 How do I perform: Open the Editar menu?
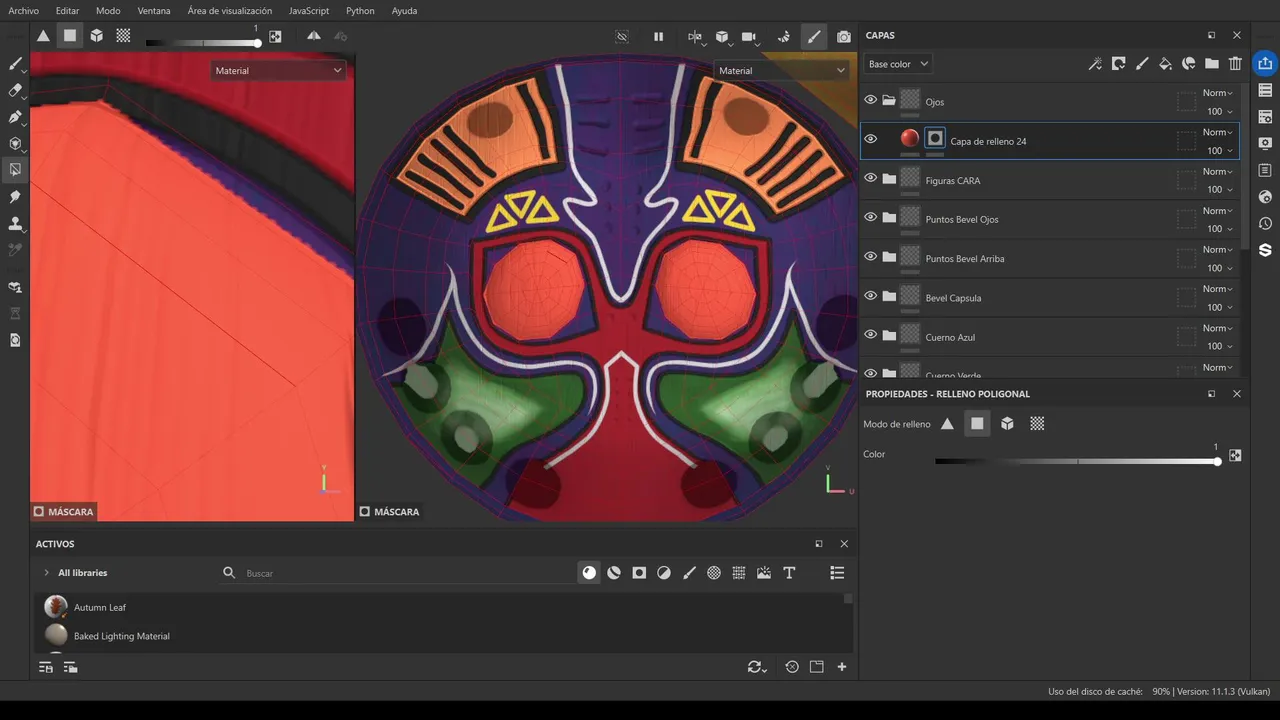click(67, 11)
